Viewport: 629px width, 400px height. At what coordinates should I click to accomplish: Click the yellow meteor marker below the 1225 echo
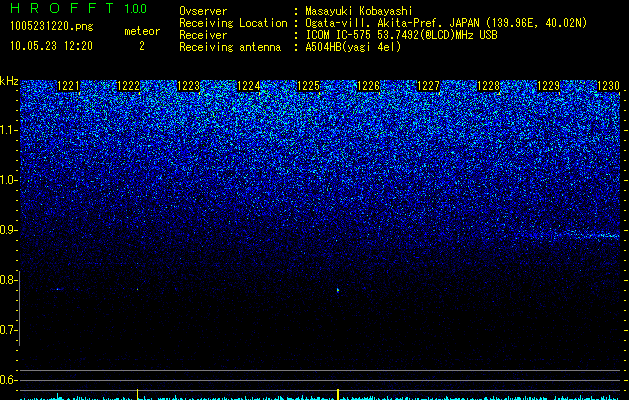tap(338, 394)
